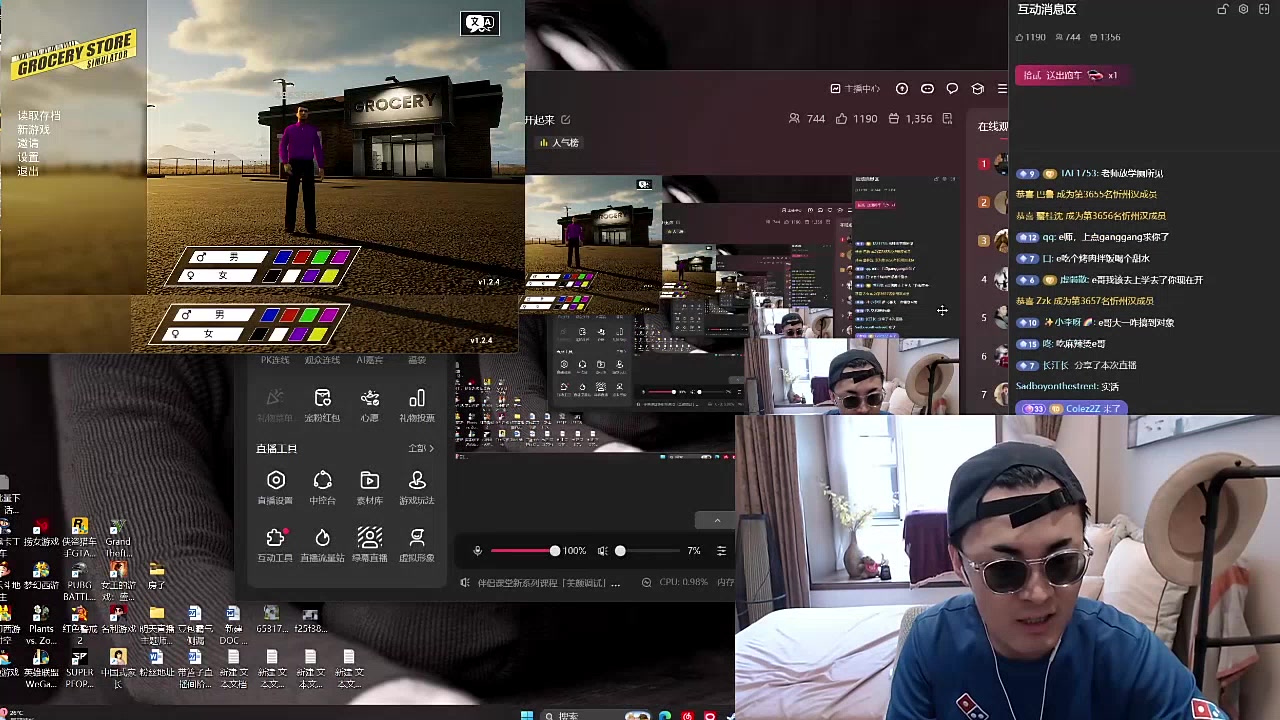Open the 虚拟形象 virtual avatar tool

417,545
